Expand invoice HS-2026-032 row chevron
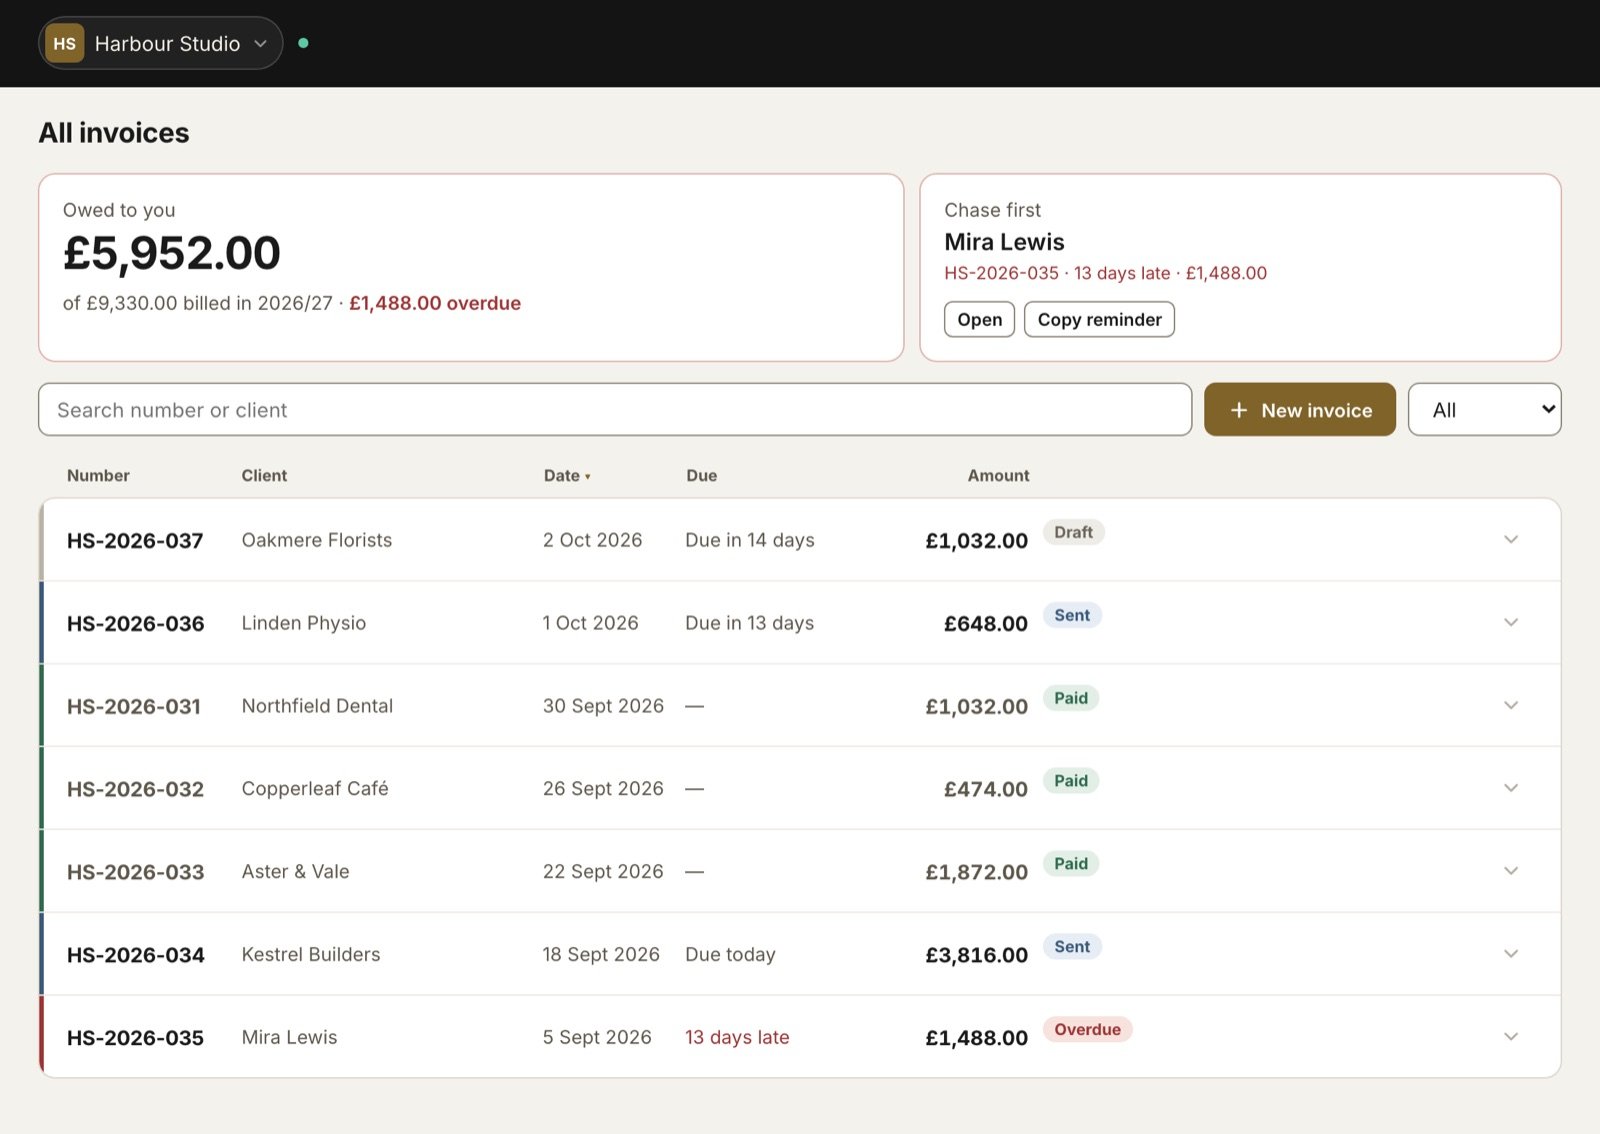This screenshot has width=1600, height=1134. (1511, 788)
